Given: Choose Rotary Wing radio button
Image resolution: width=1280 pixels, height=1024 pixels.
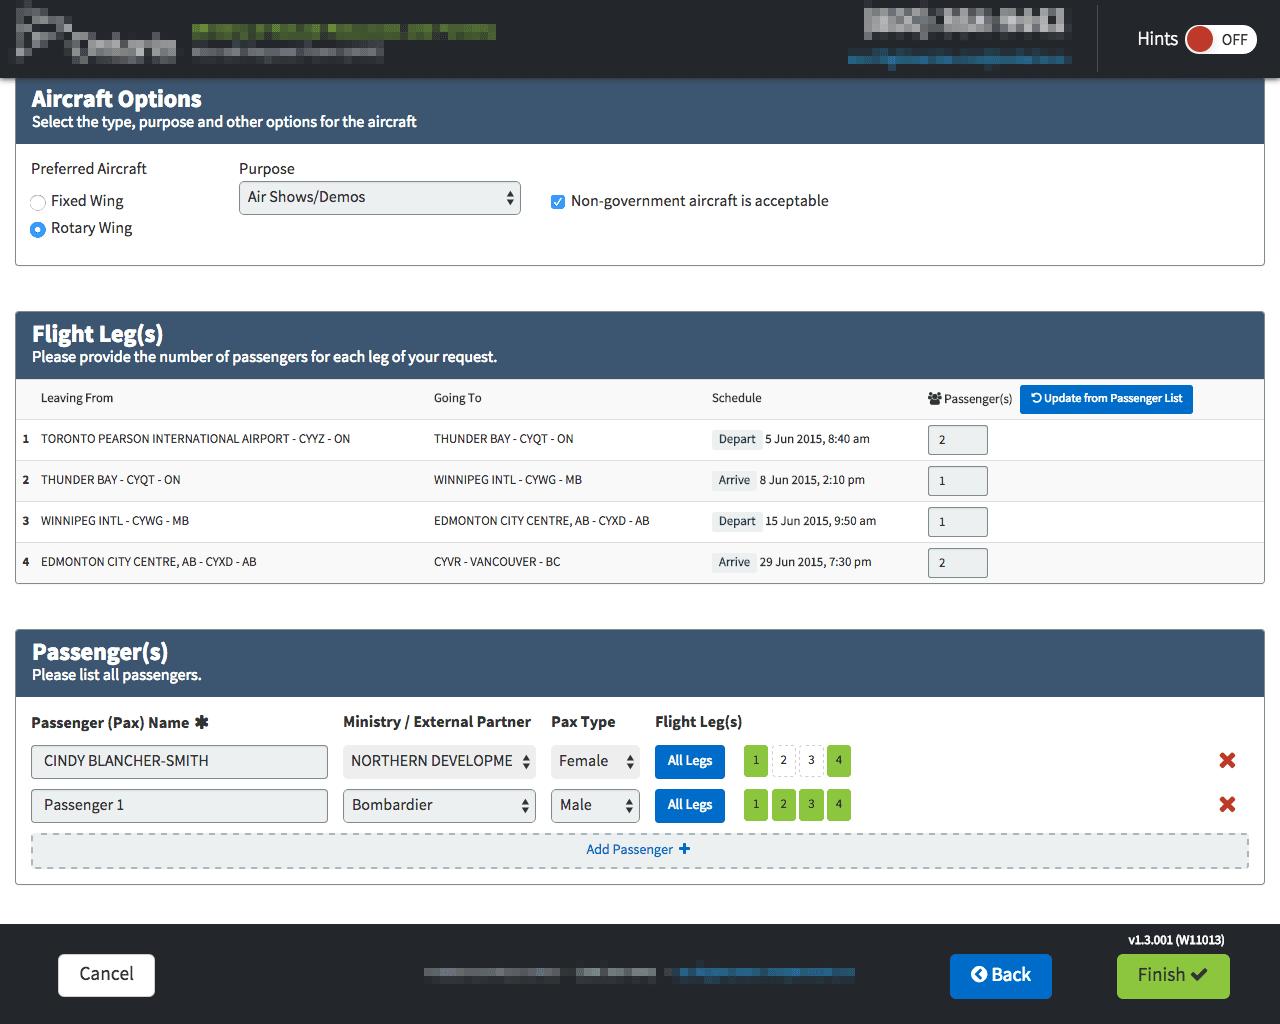Looking at the screenshot, I should pyautogui.click(x=38, y=229).
